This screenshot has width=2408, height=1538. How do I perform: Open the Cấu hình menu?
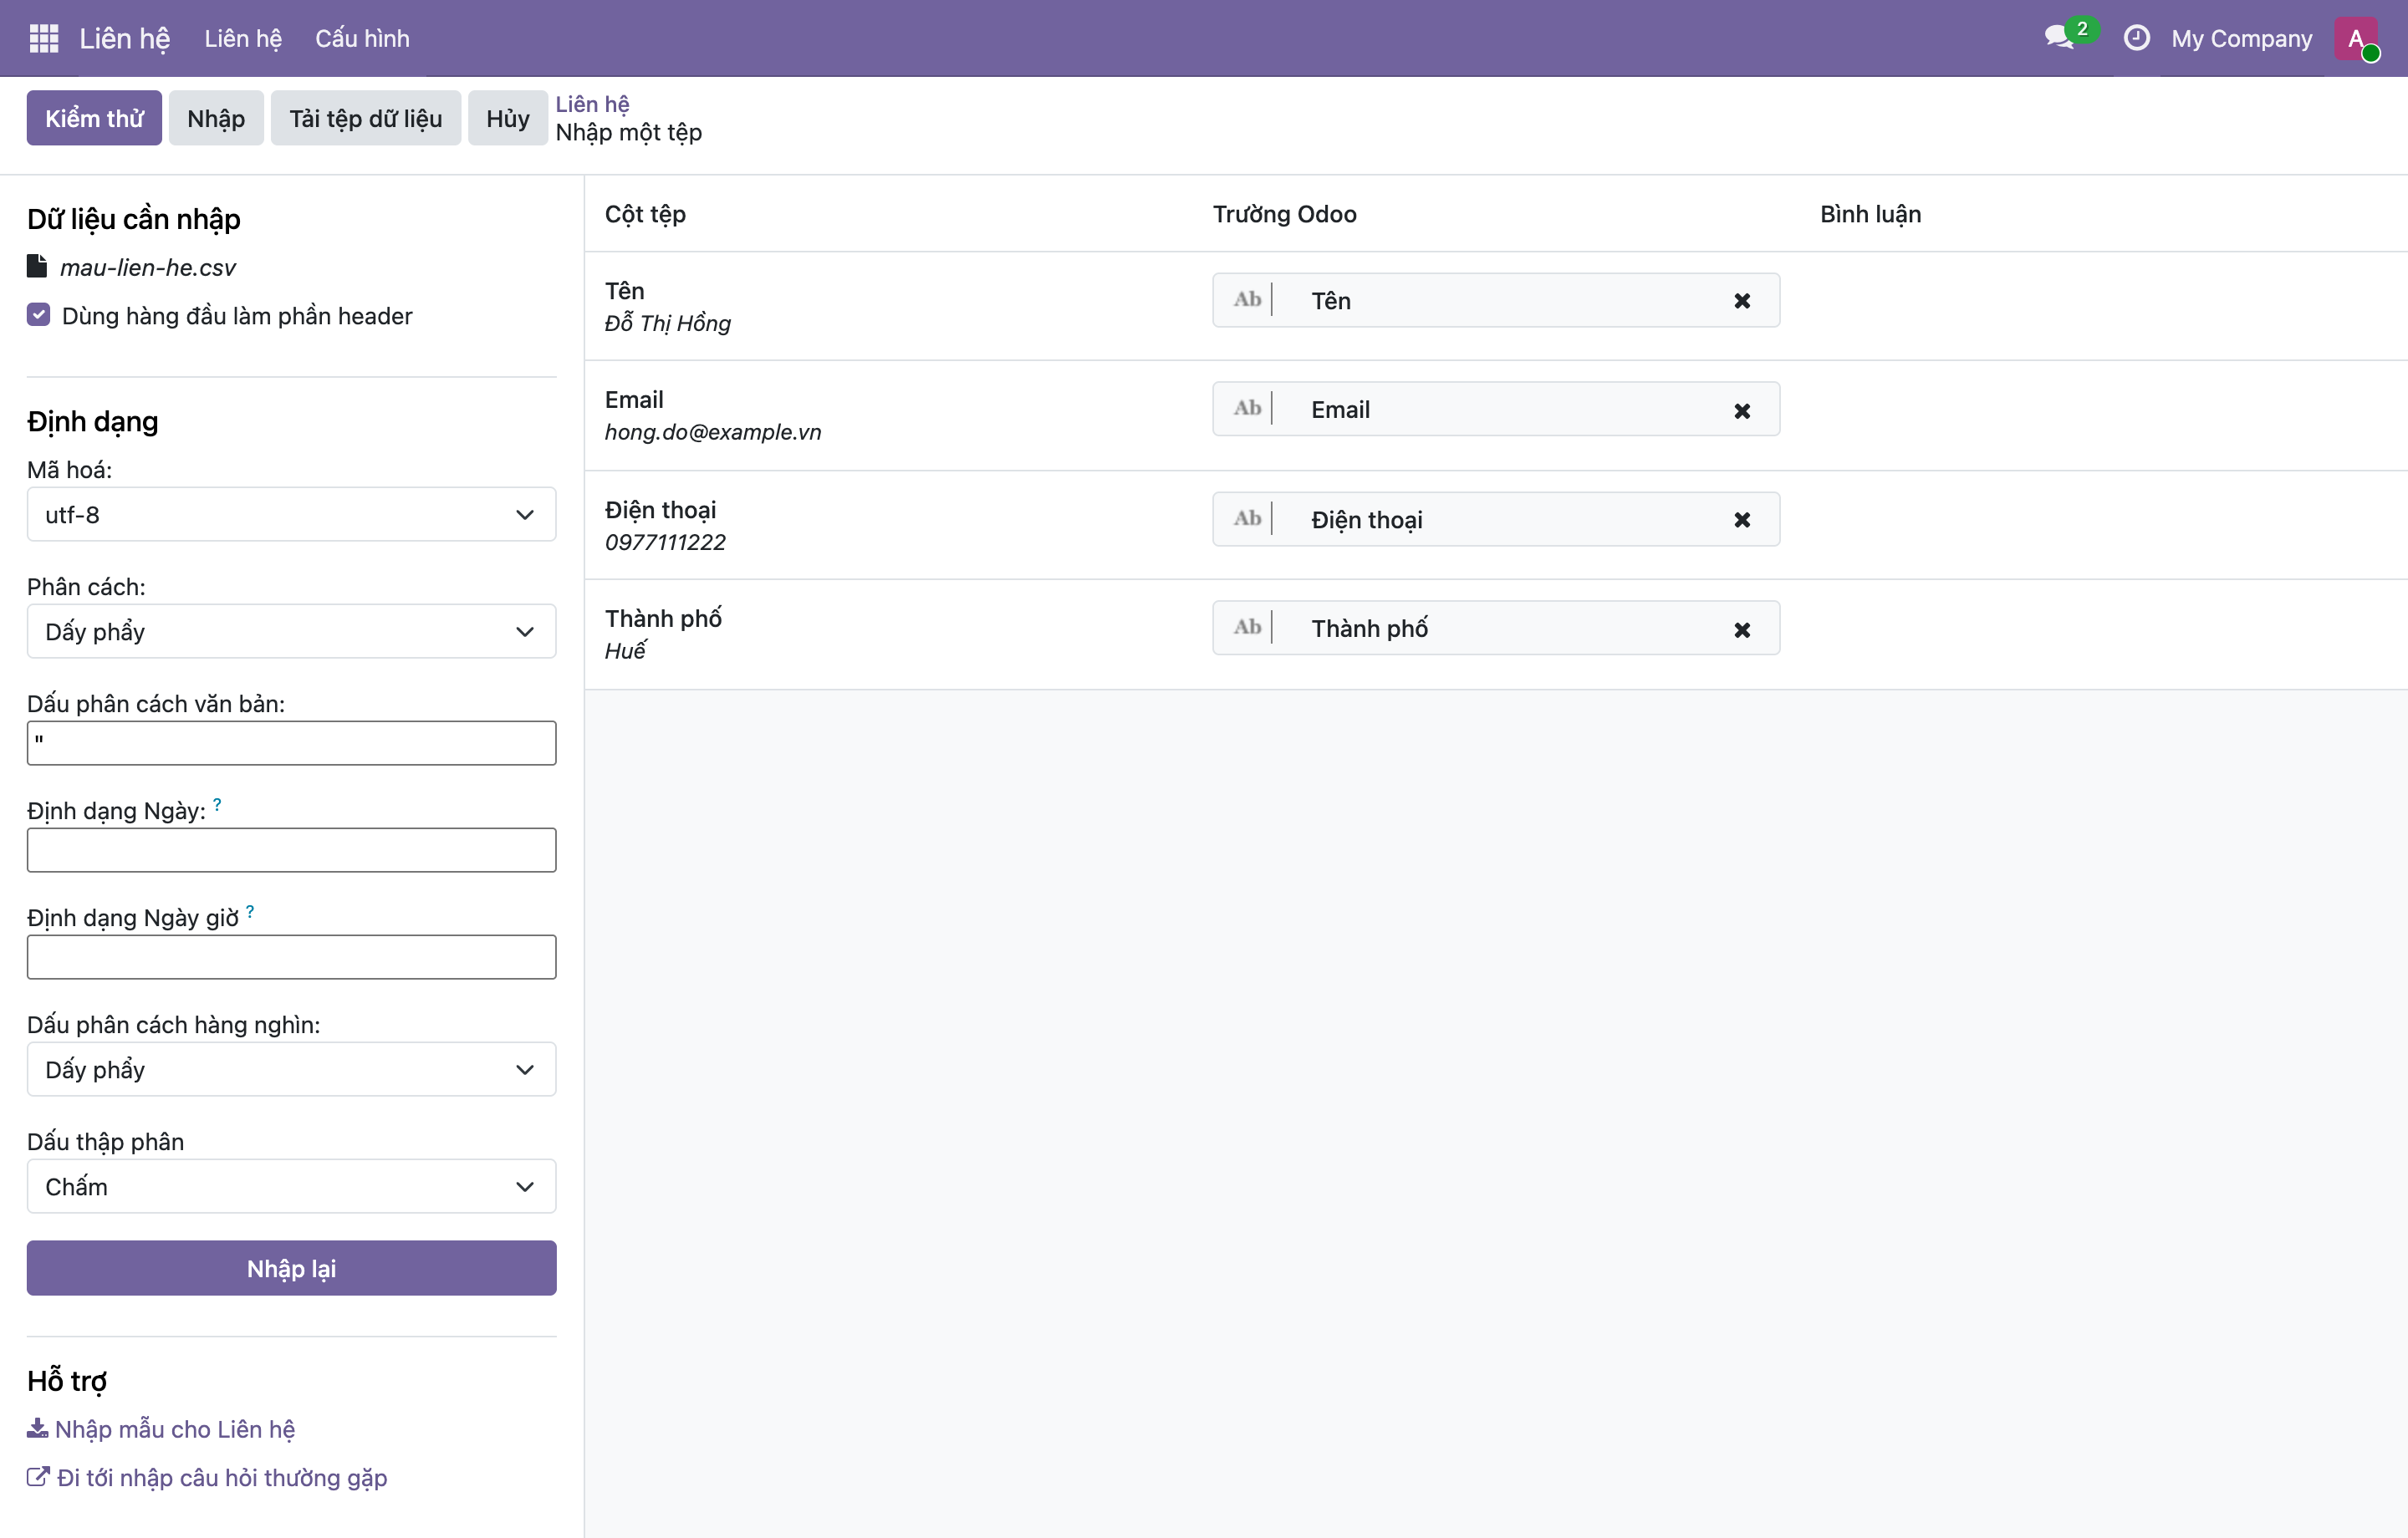point(362,38)
